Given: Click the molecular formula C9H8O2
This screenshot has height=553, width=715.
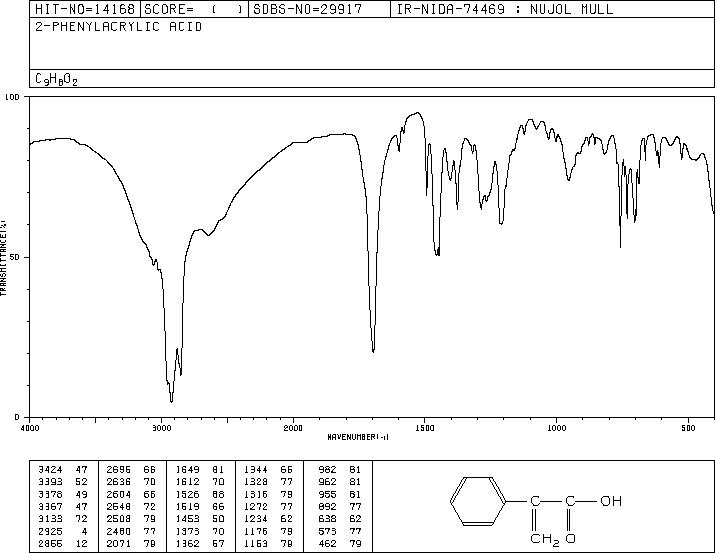Looking at the screenshot, I should [x=57, y=79].
